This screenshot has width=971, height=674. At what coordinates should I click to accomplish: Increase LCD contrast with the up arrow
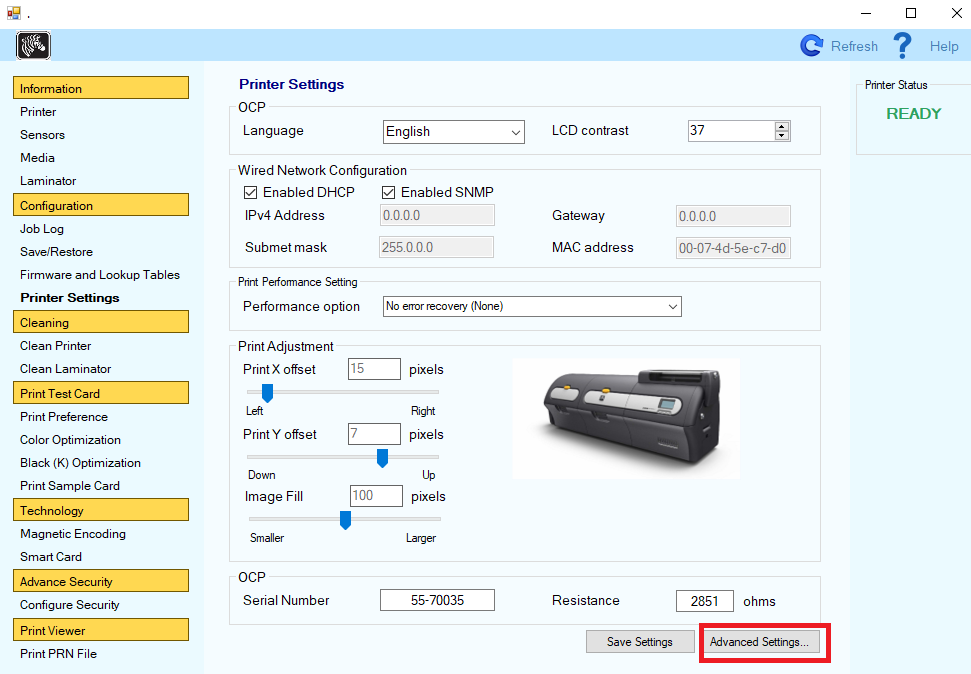click(x=780, y=125)
